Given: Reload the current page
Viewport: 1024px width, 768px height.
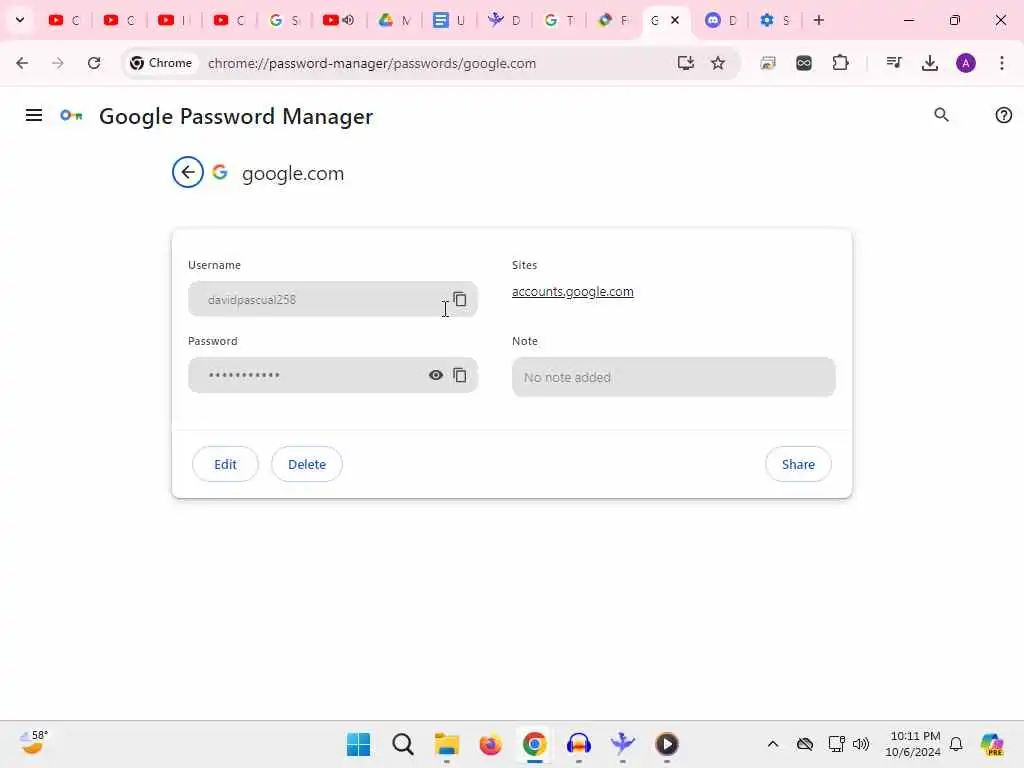Looking at the screenshot, I should click(x=94, y=63).
